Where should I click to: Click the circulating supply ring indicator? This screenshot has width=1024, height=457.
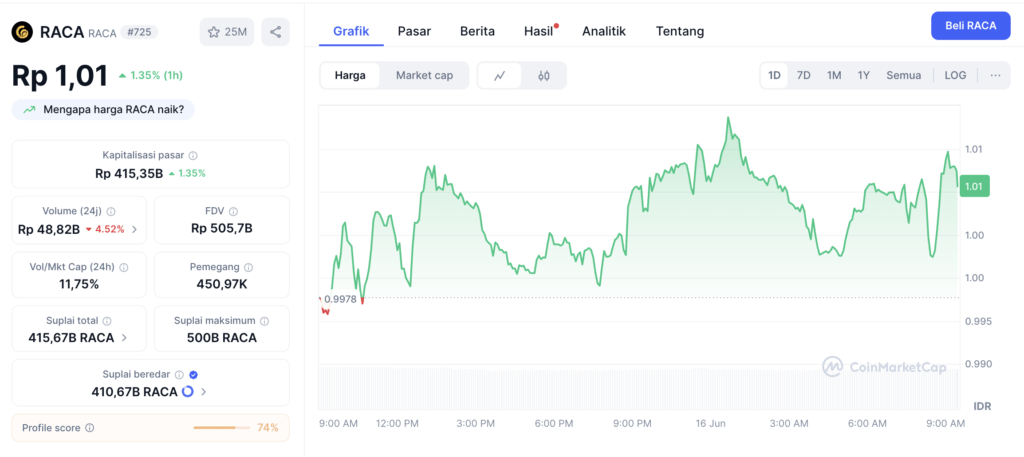[x=187, y=392]
